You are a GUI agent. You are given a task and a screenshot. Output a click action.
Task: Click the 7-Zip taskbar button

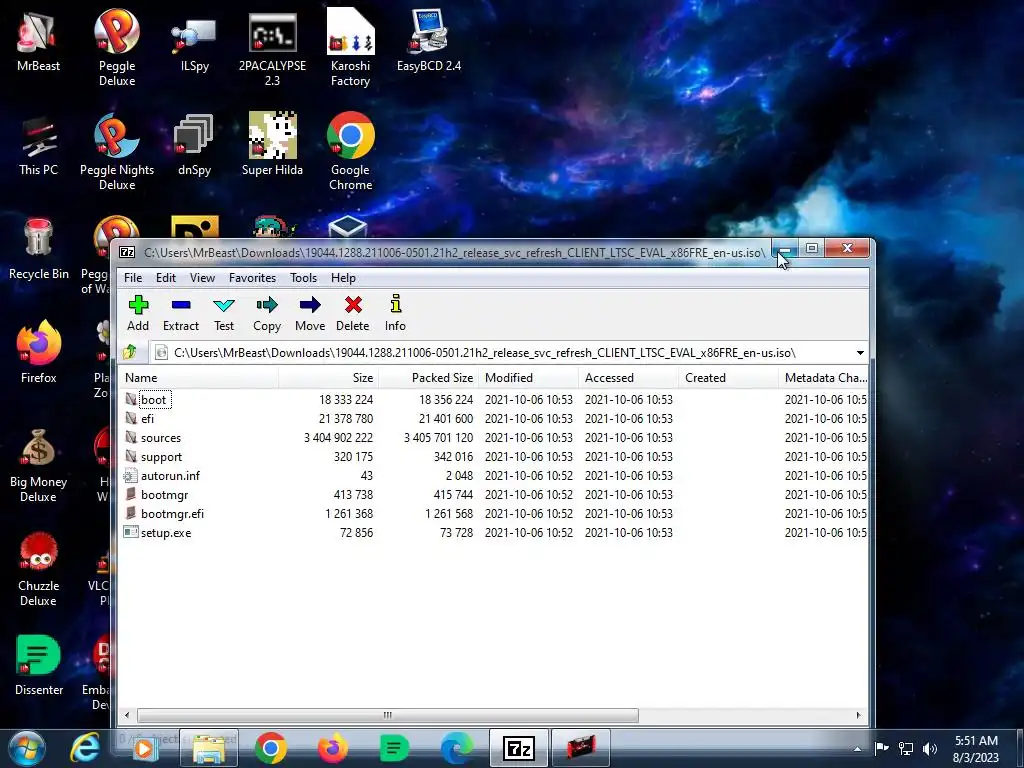pyautogui.click(x=519, y=748)
